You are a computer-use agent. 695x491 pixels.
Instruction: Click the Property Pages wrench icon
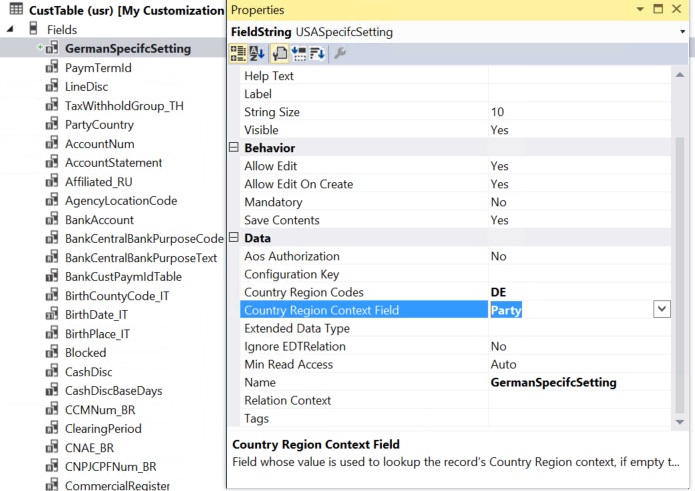pos(340,53)
